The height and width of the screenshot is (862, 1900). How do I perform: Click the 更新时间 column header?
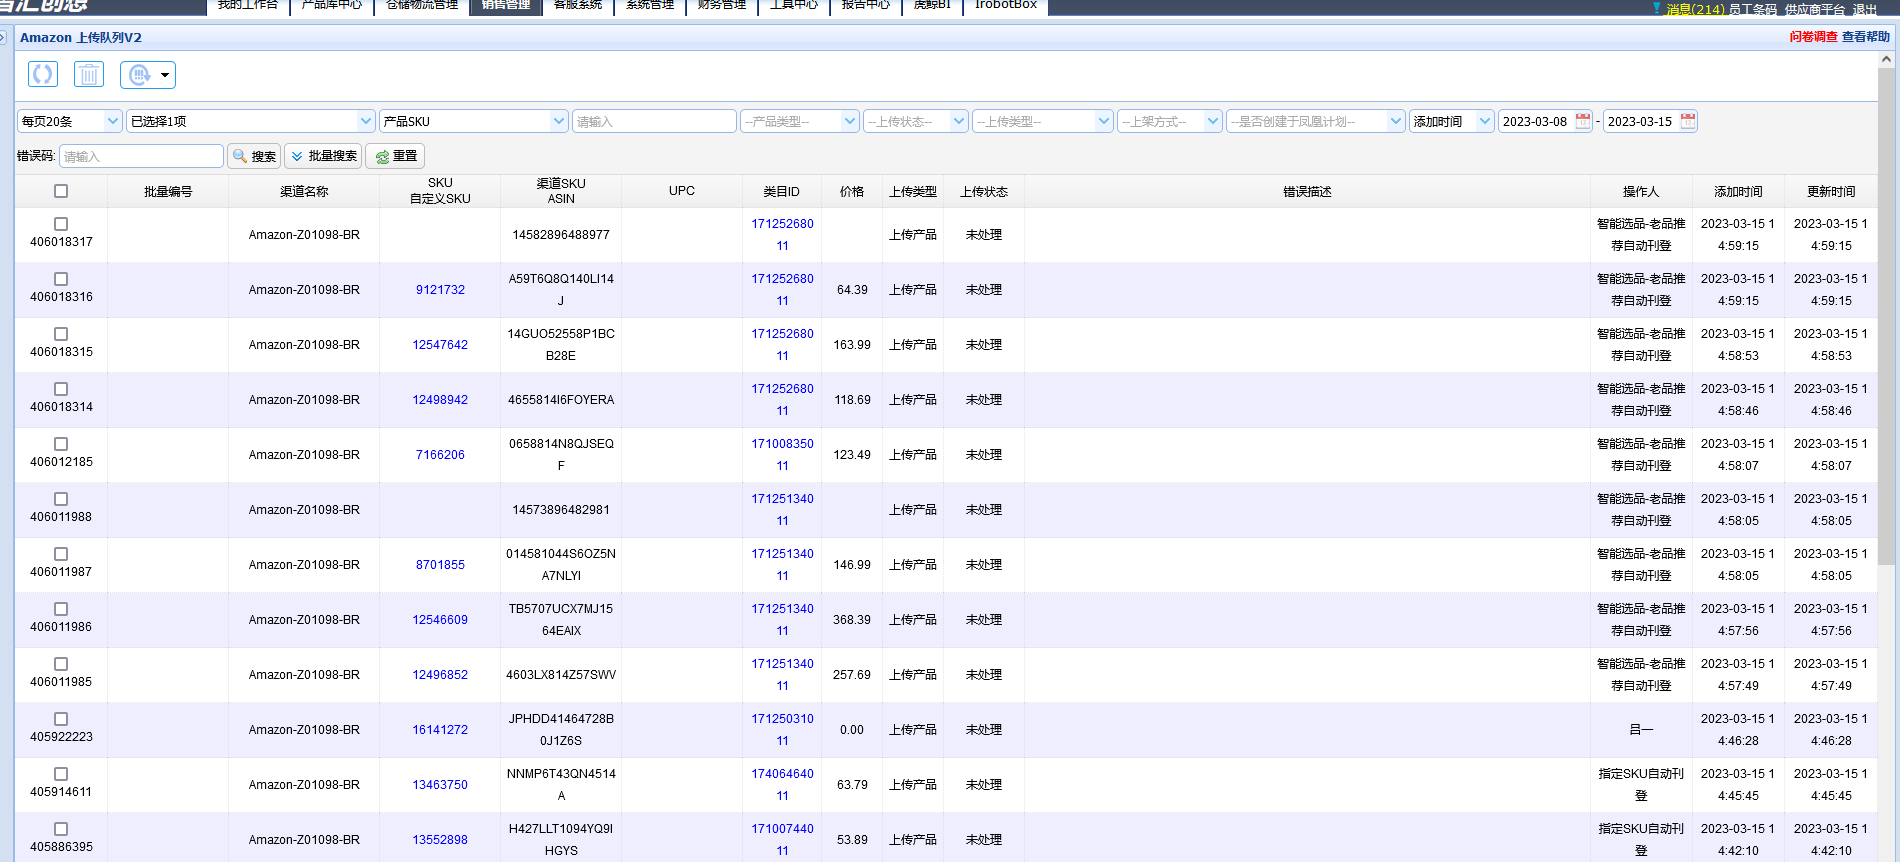[1830, 191]
